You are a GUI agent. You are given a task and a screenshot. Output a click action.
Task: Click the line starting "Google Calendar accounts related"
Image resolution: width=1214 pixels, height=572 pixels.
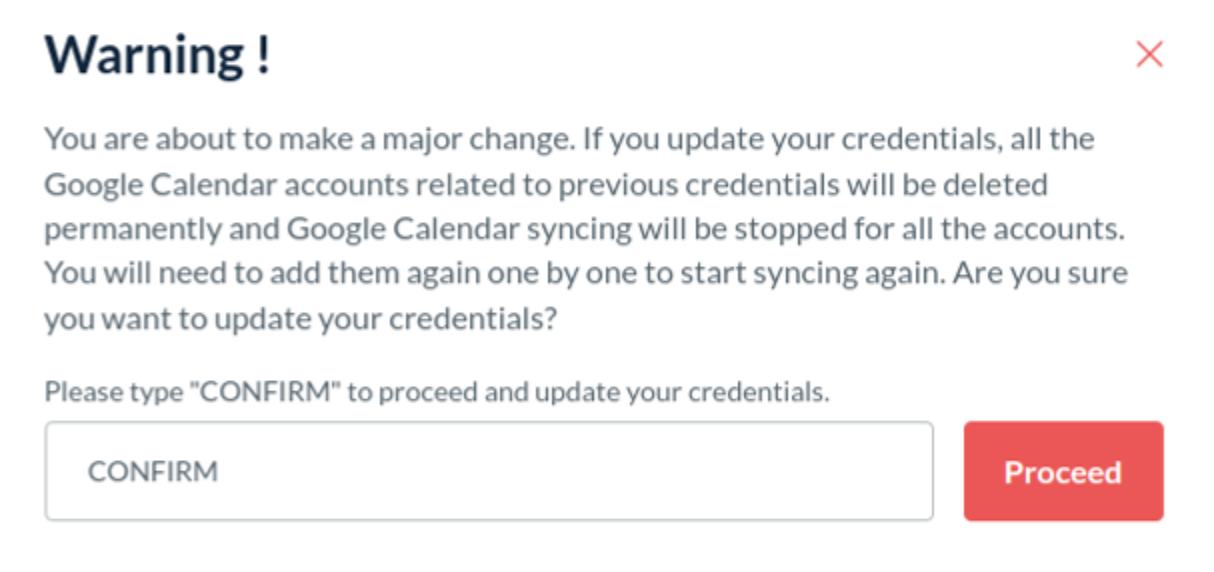[x=546, y=185]
